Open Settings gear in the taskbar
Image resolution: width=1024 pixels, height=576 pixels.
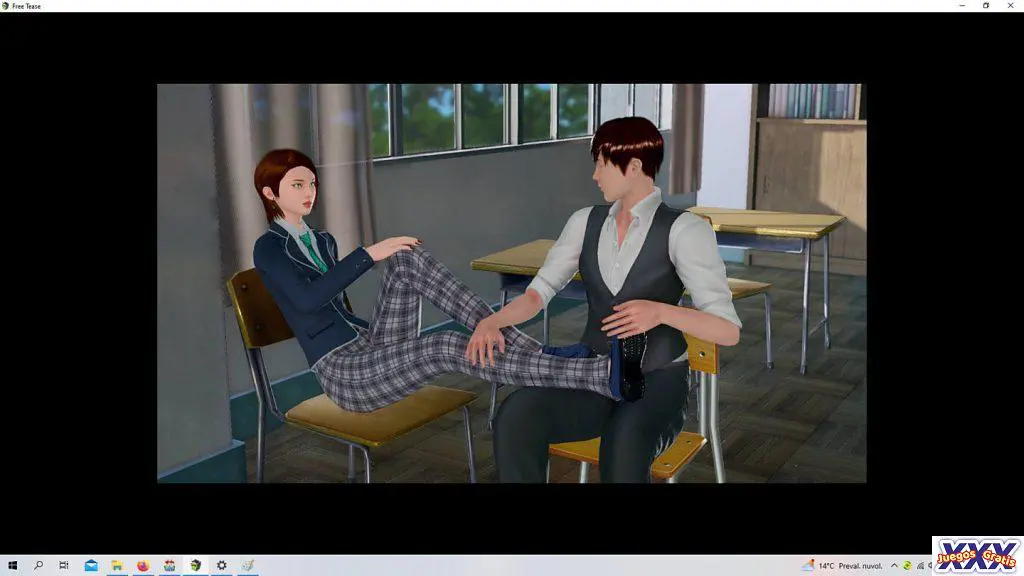click(221, 566)
